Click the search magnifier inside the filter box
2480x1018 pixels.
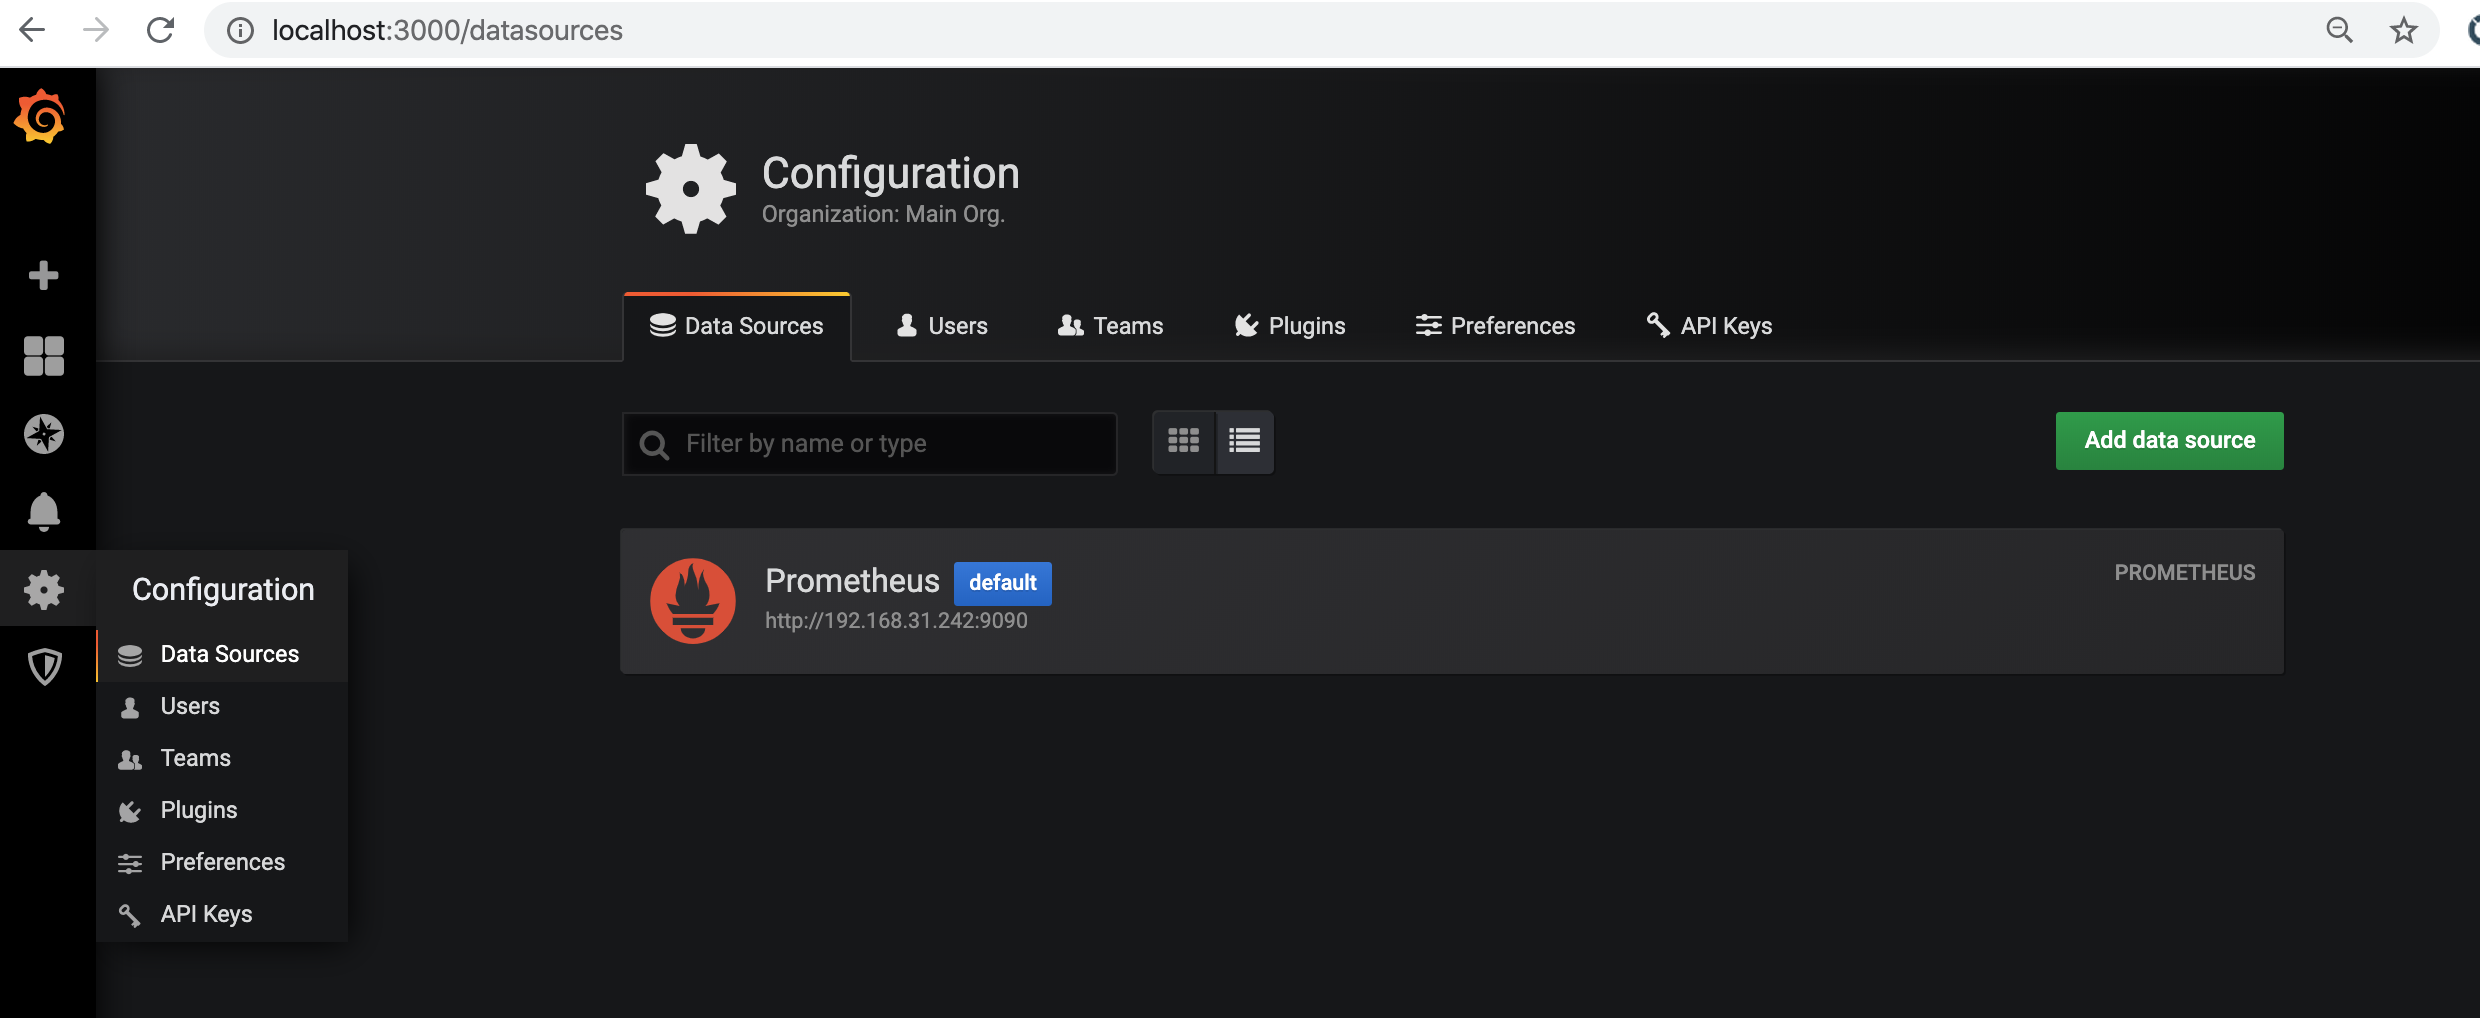tap(654, 445)
